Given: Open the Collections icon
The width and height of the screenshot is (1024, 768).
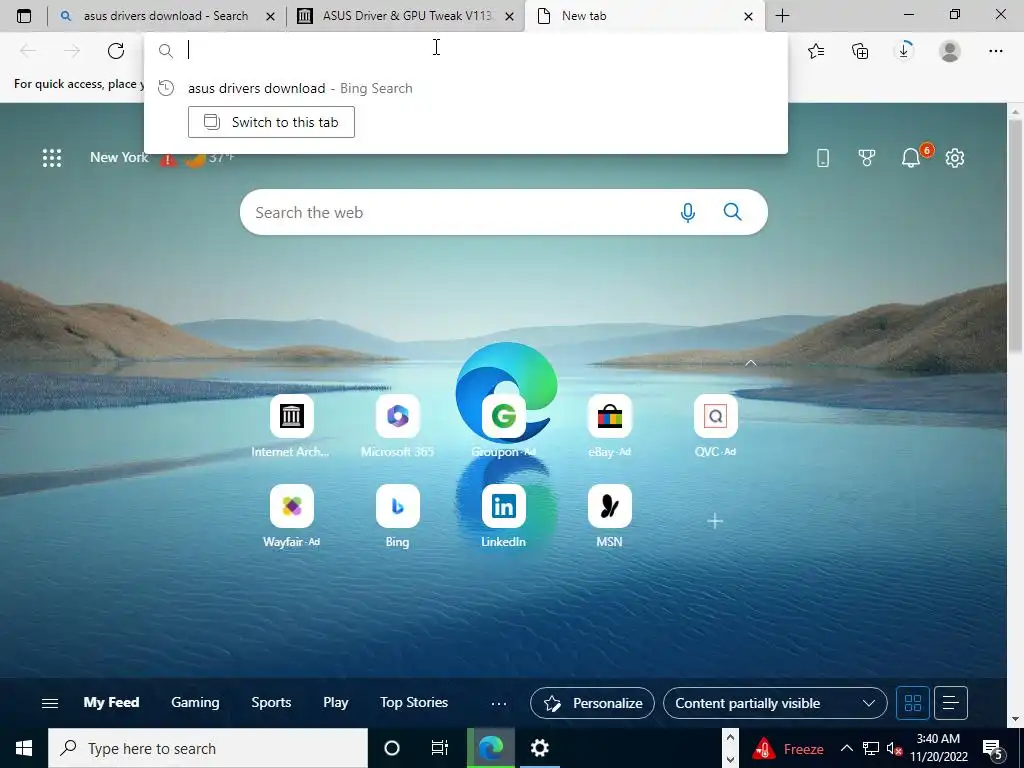Looking at the screenshot, I should click(x=860, y=51).
